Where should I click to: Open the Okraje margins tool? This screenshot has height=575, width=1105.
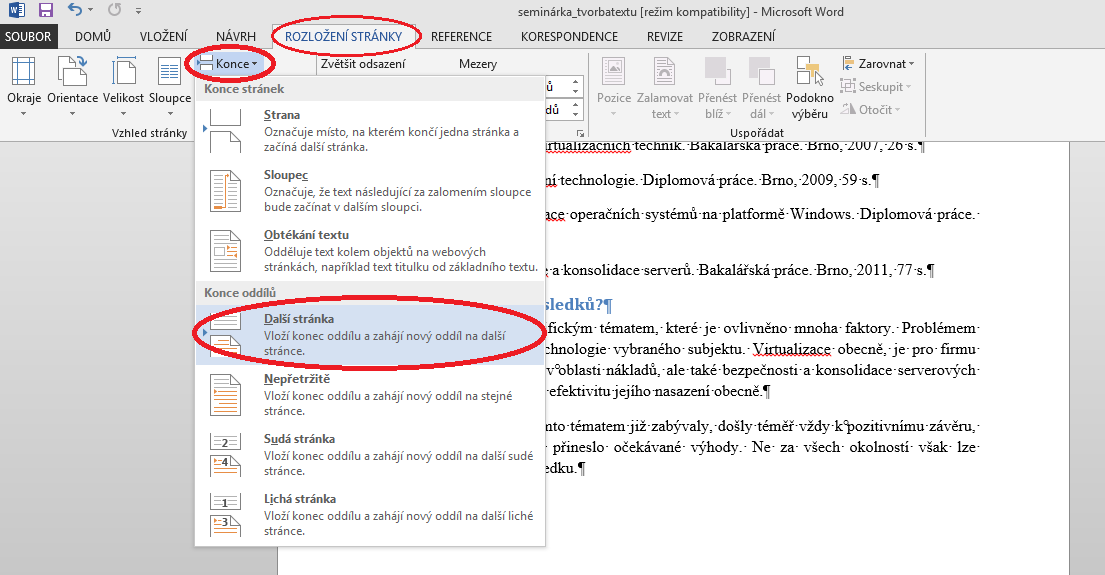point(23,85)
